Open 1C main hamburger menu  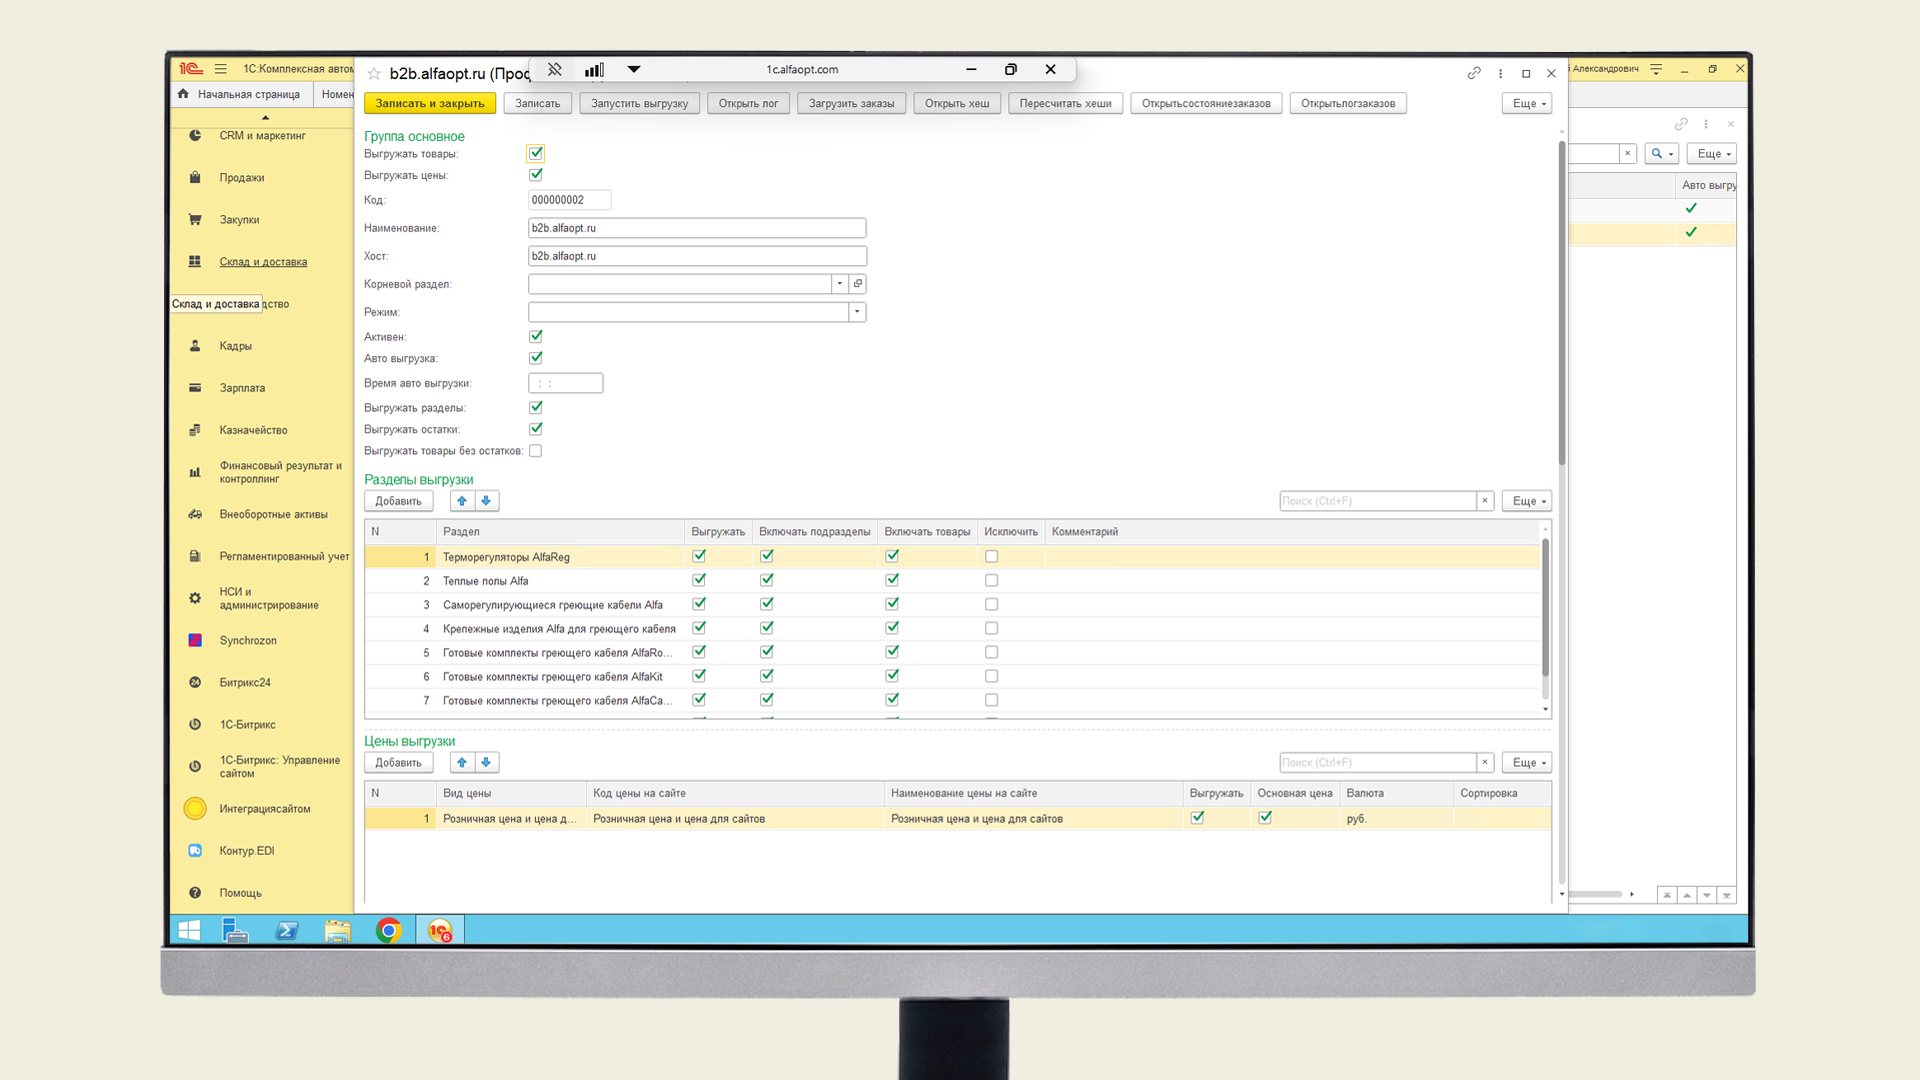(x=220, y=69)
